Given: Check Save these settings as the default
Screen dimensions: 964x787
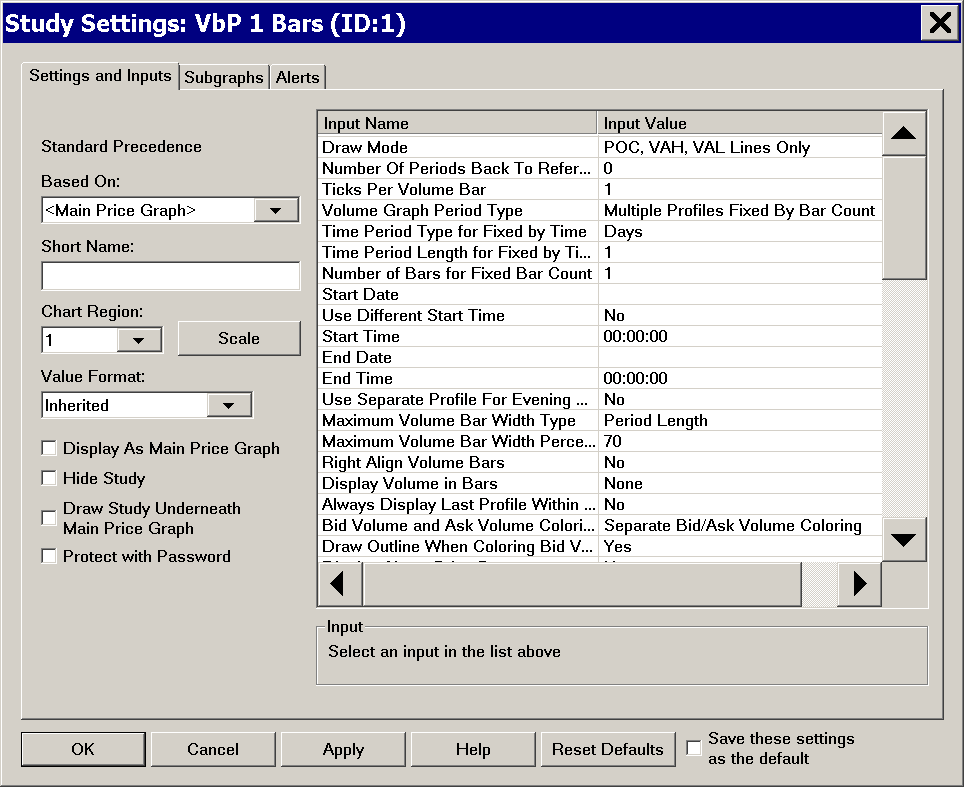Looking at the screenshot, I should coord(694,748).
